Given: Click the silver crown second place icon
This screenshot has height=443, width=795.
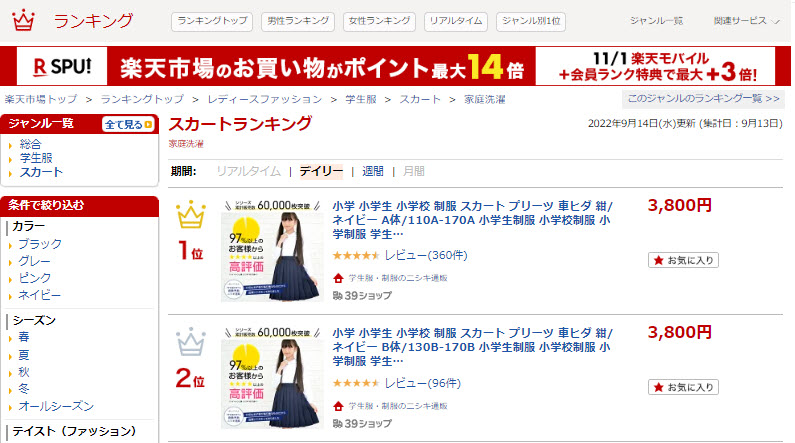Looking at the screenshot, I should click(x=191, y=342).
